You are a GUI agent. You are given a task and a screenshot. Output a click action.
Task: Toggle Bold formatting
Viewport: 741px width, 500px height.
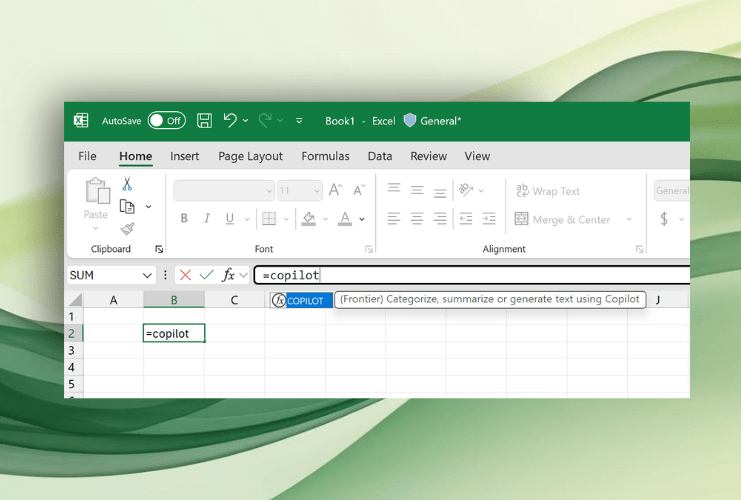point(184,219)
